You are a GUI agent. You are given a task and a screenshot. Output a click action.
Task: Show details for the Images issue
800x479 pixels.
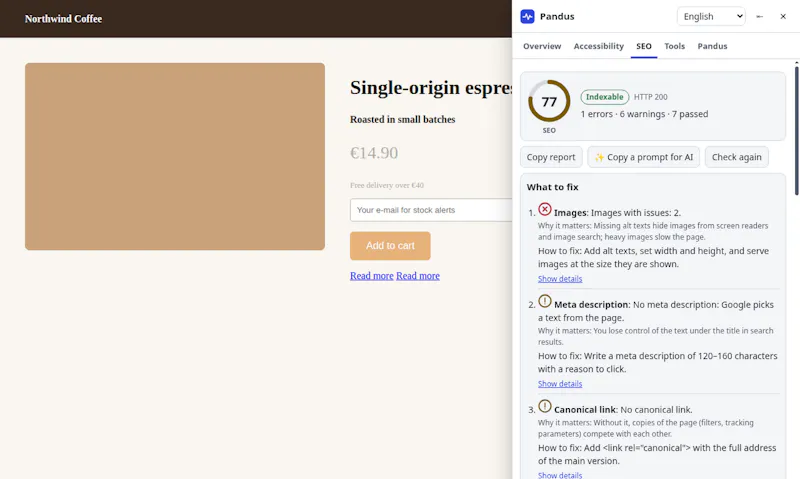pos(560,279)
